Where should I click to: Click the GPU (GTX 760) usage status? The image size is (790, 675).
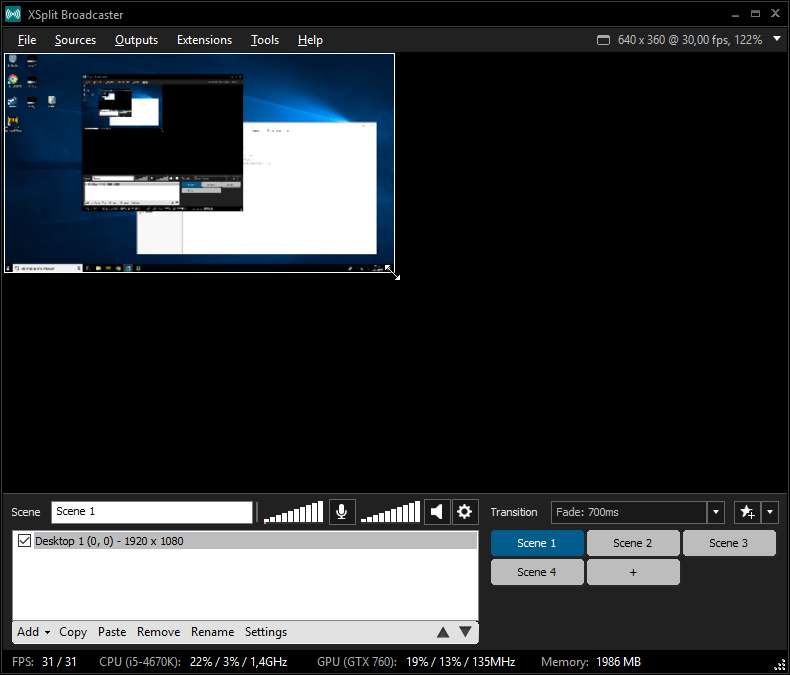pyautogui.click(x=416, y=662)
